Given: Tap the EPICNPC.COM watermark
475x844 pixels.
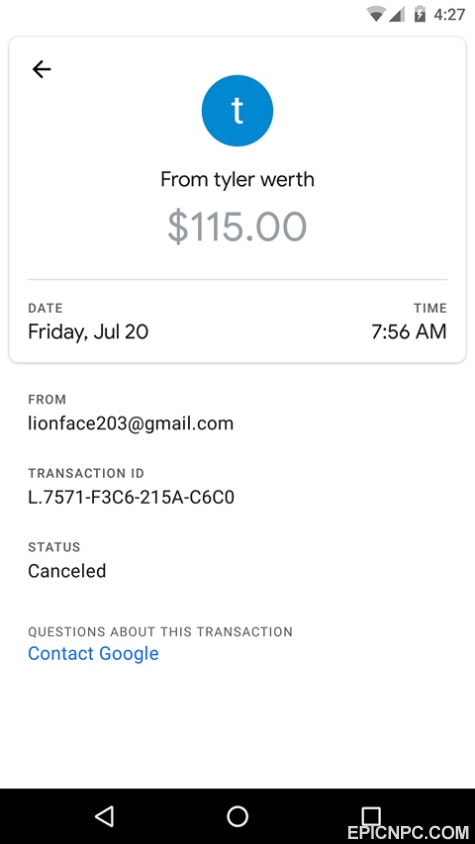Looking at the screenshot, I should 408,833.
